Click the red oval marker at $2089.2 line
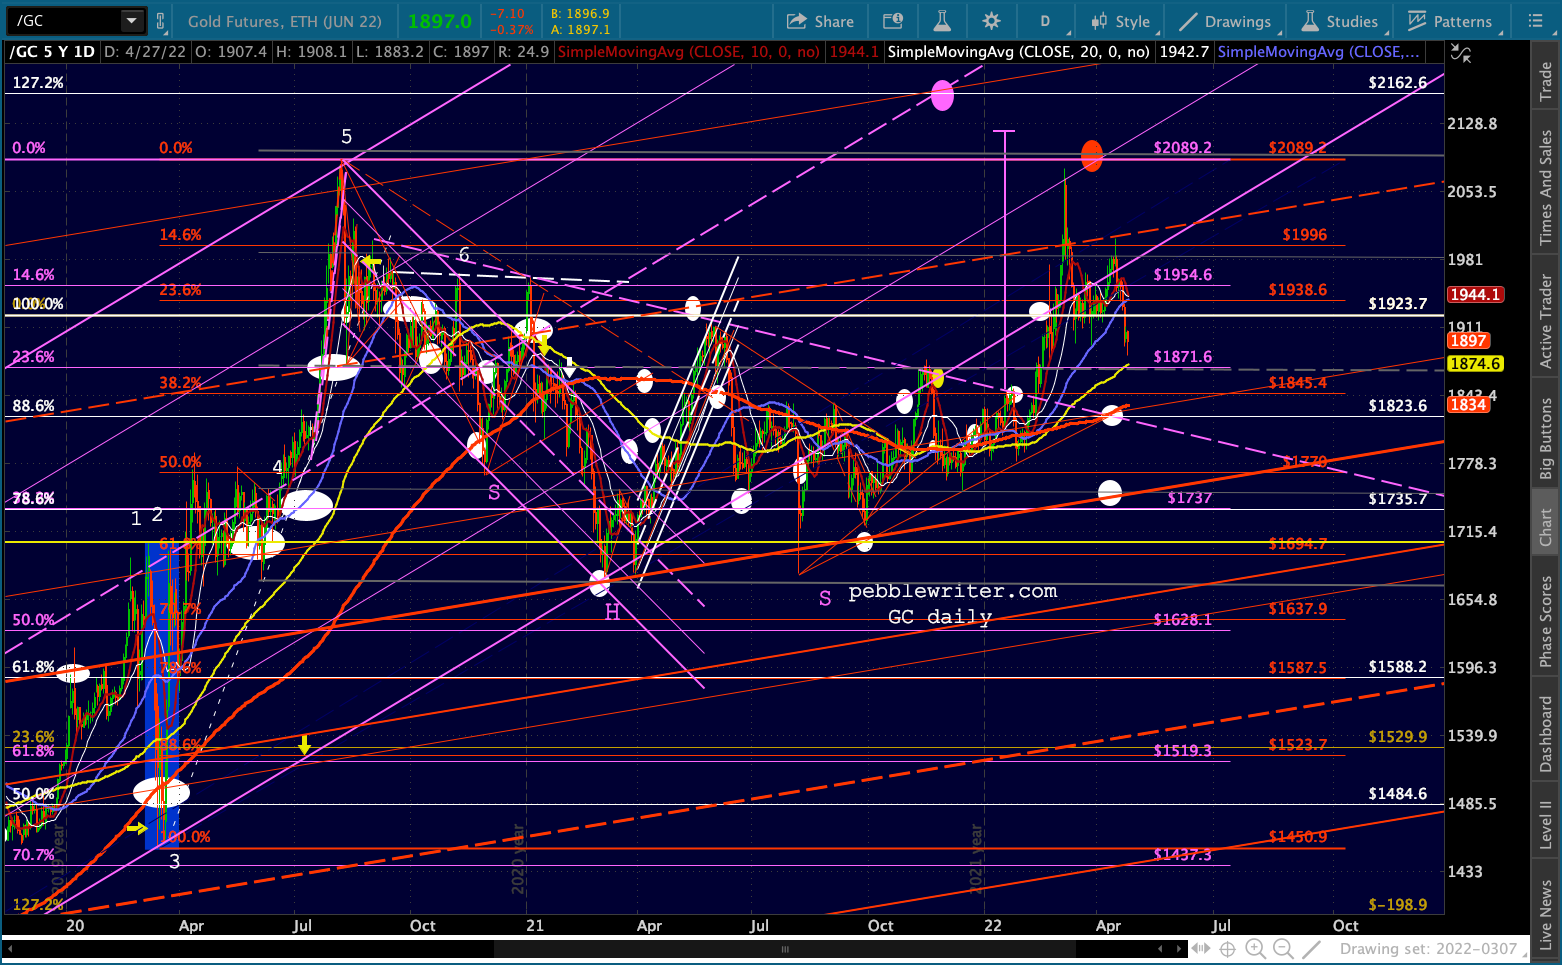 tap(1092, 155)
